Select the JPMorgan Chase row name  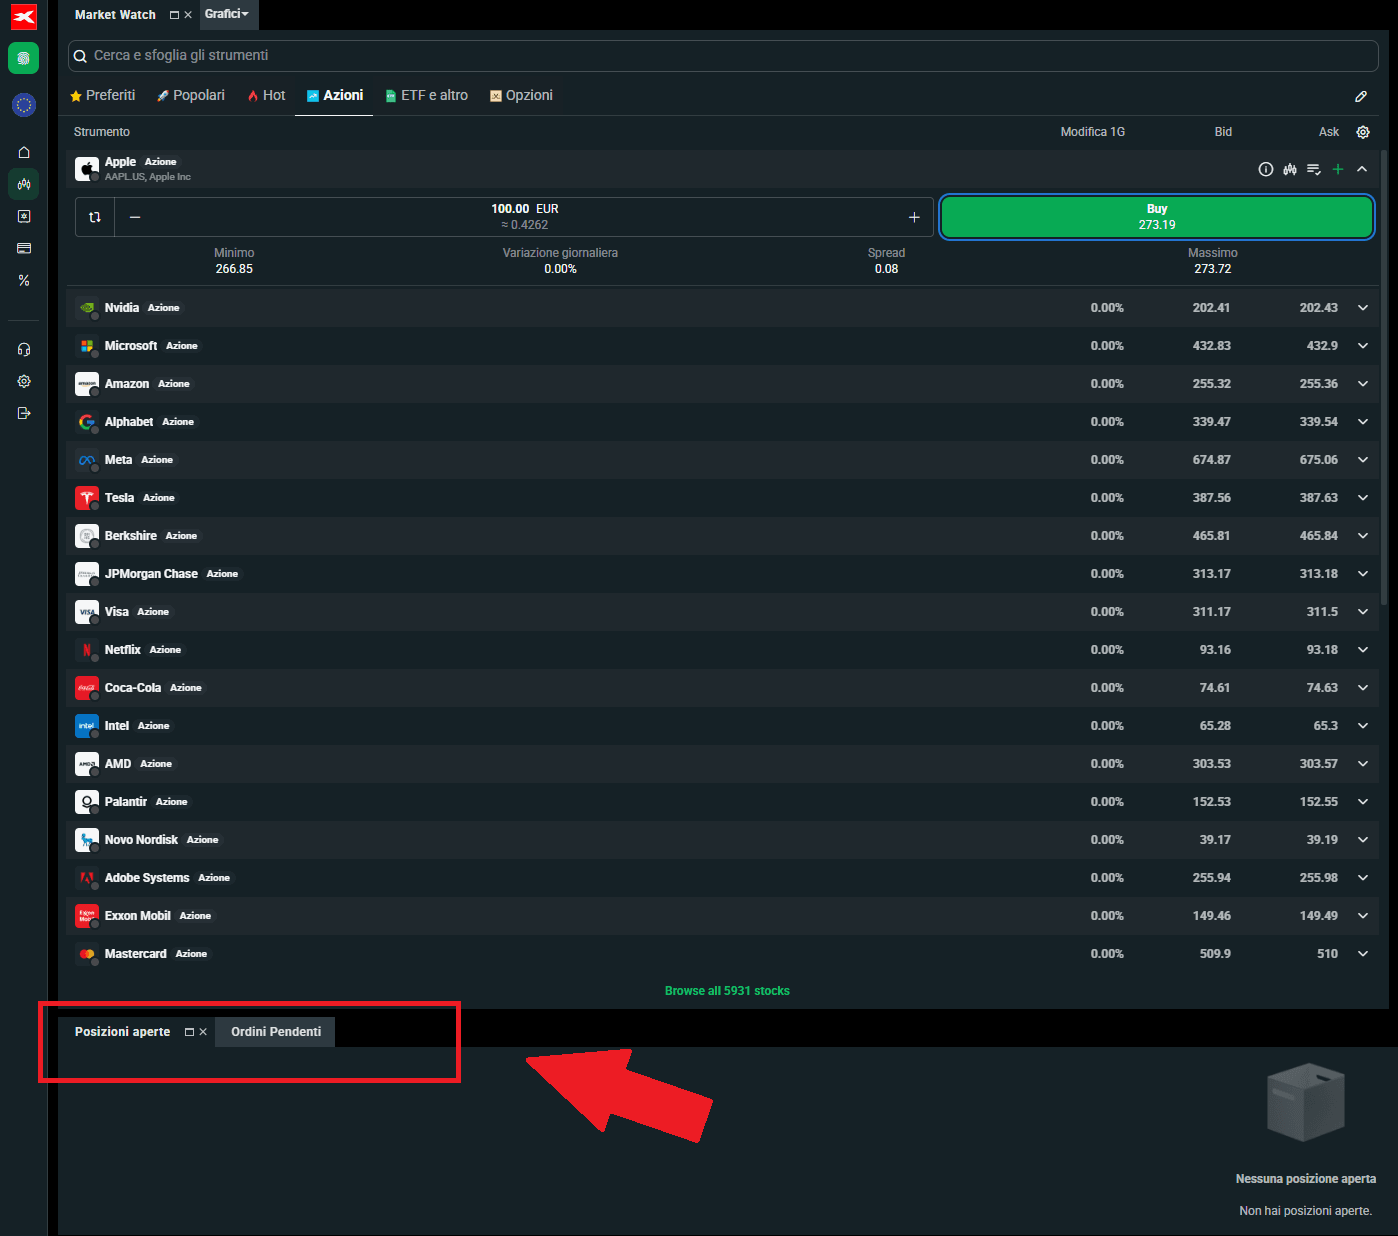click(151, 574)
